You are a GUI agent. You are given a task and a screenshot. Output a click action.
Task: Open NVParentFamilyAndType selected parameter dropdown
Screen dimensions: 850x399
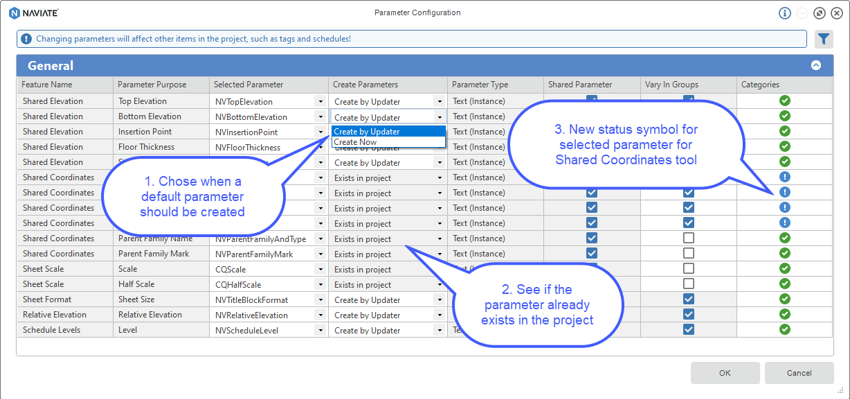pyautogui.click(x=320, y=239)
